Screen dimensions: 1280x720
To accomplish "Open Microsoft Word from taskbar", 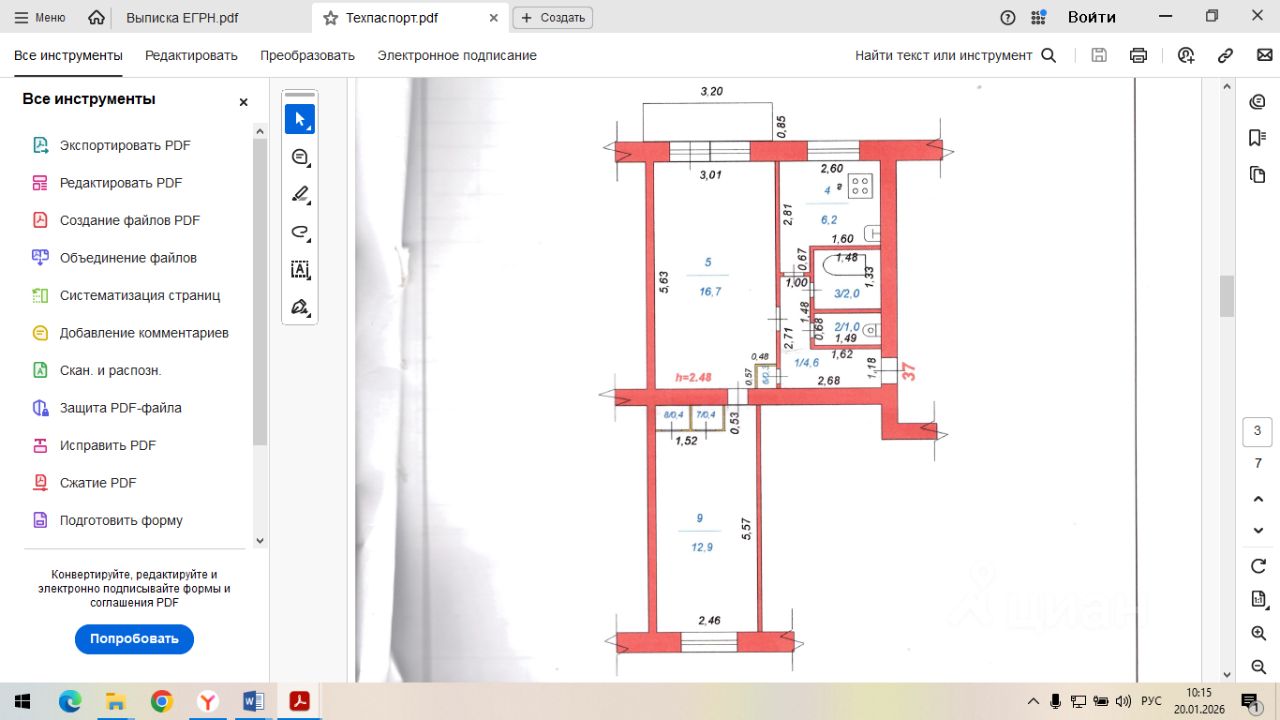I will click(253, 701).
